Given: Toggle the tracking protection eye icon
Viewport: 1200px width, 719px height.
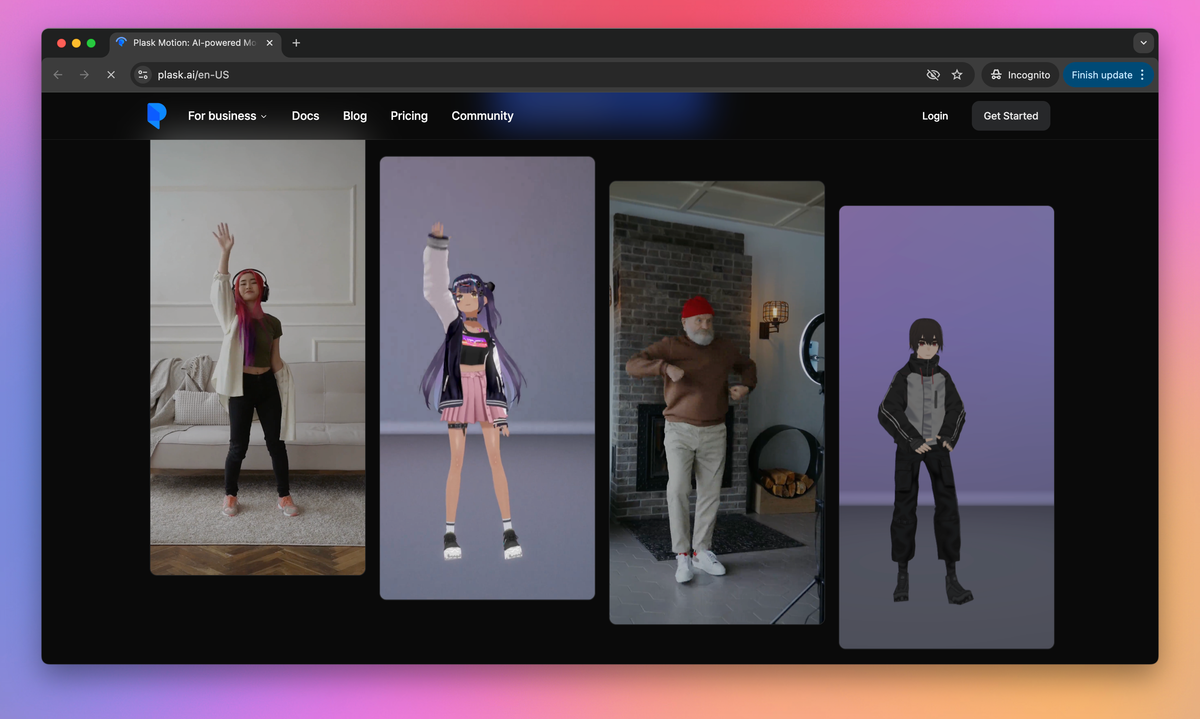Looking at the screenshot, I should (933, 75).
